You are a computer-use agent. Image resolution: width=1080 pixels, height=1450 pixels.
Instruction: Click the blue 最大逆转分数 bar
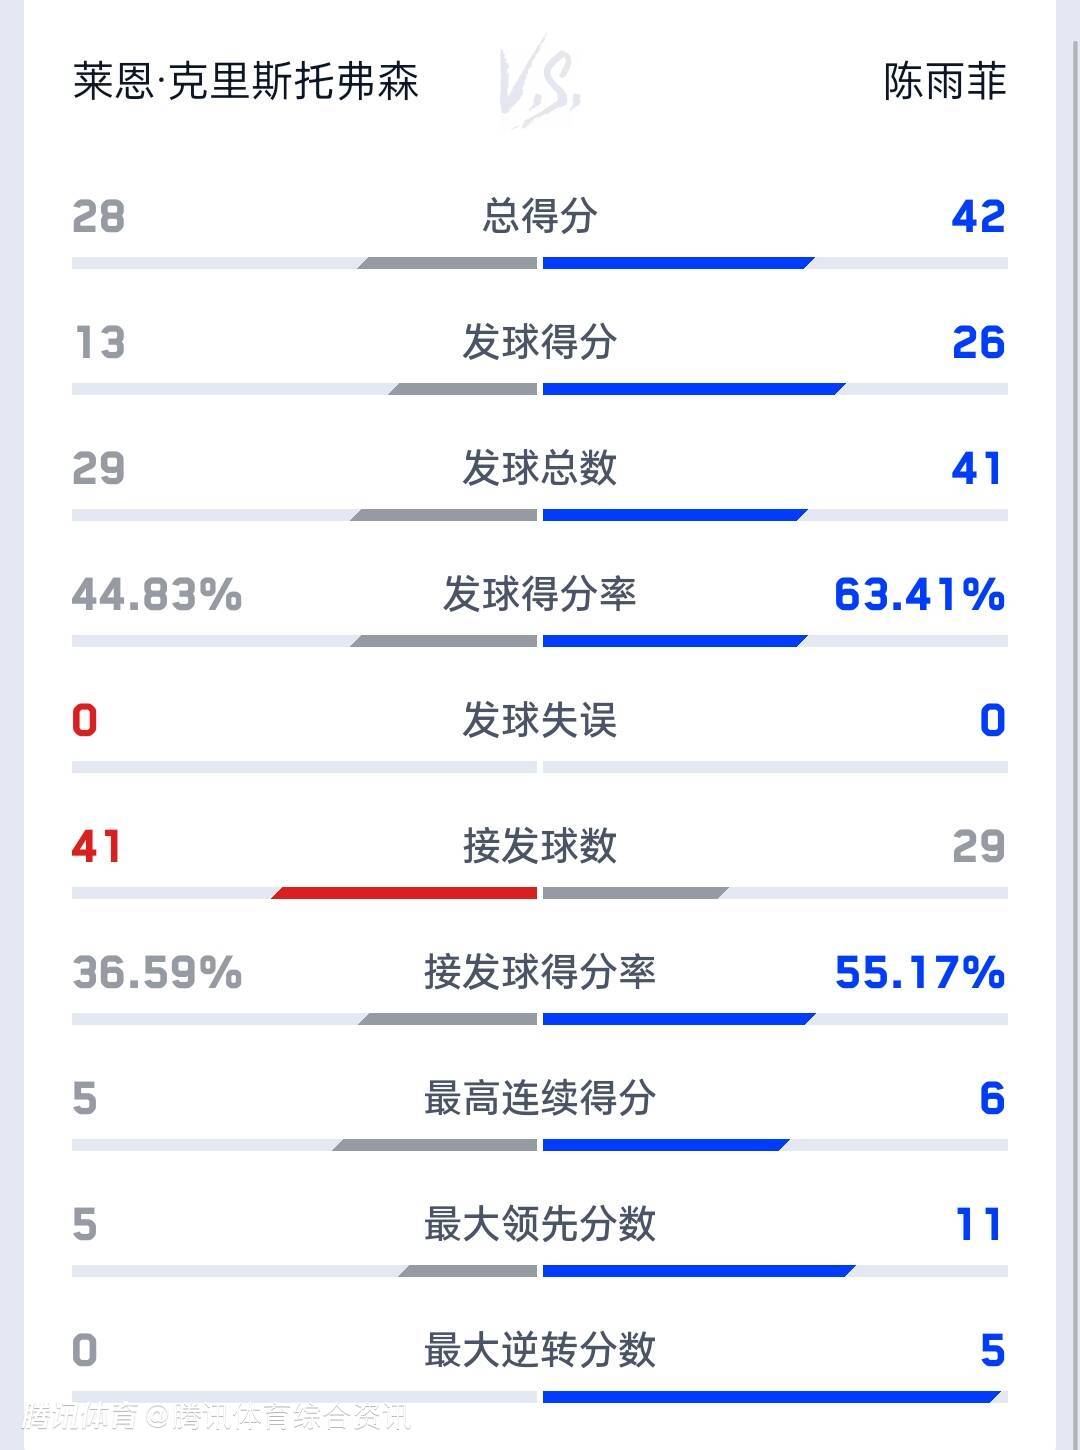tap(772, 1397)
